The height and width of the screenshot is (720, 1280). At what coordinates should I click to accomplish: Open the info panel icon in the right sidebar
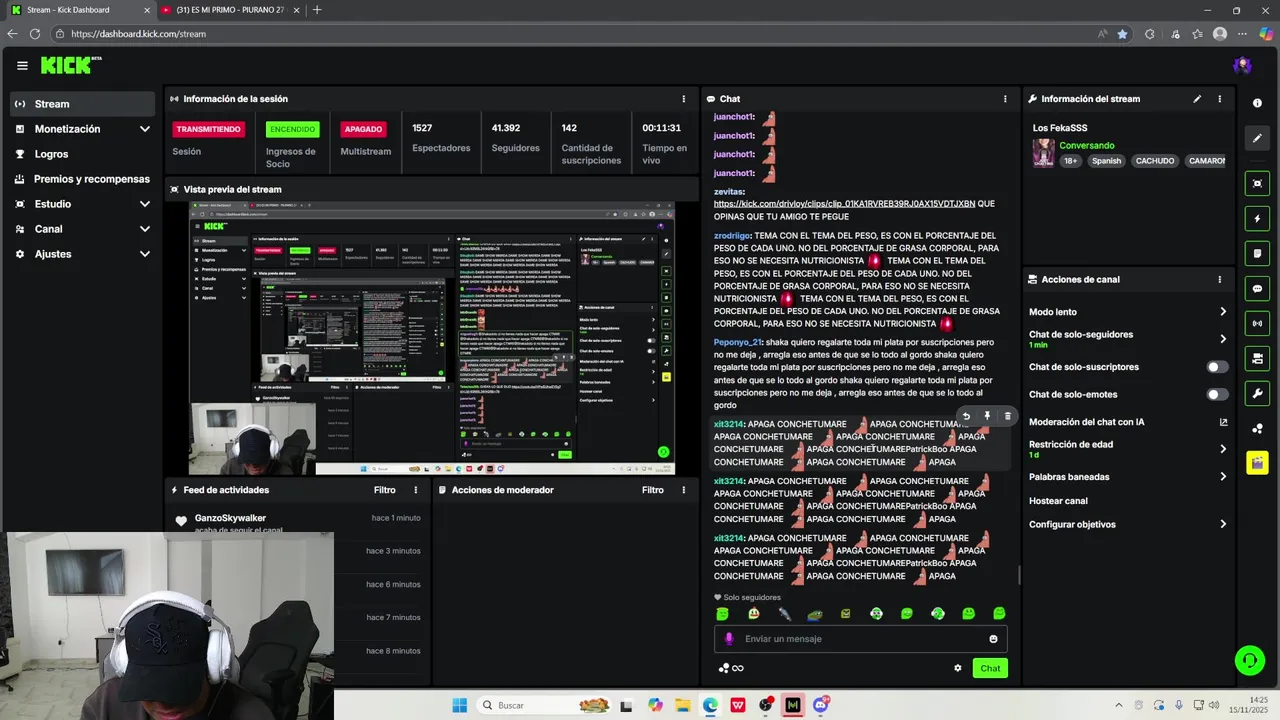coord(1257,103)
